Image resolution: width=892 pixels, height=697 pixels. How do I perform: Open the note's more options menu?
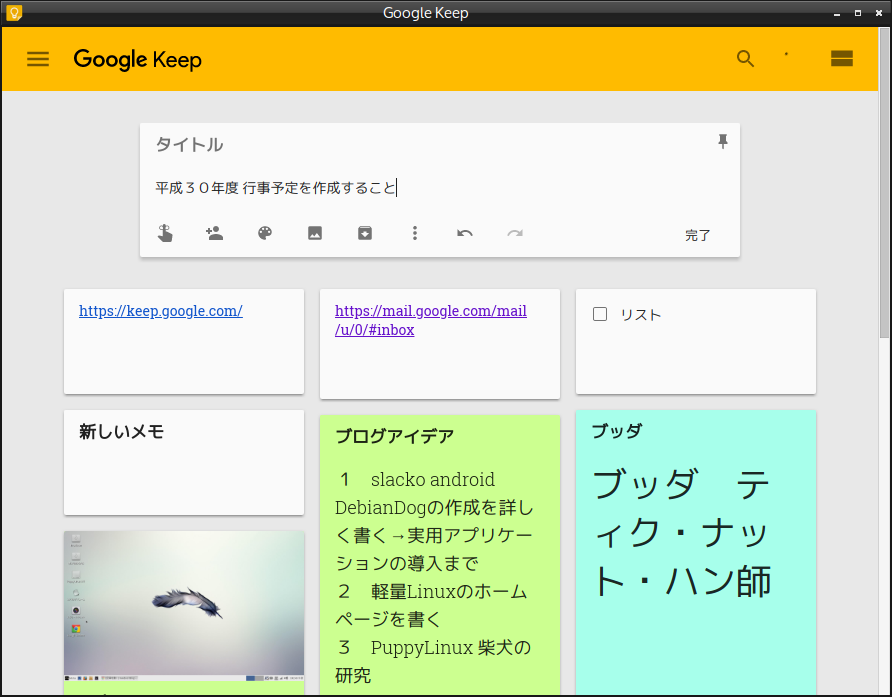tap(415, 233)
